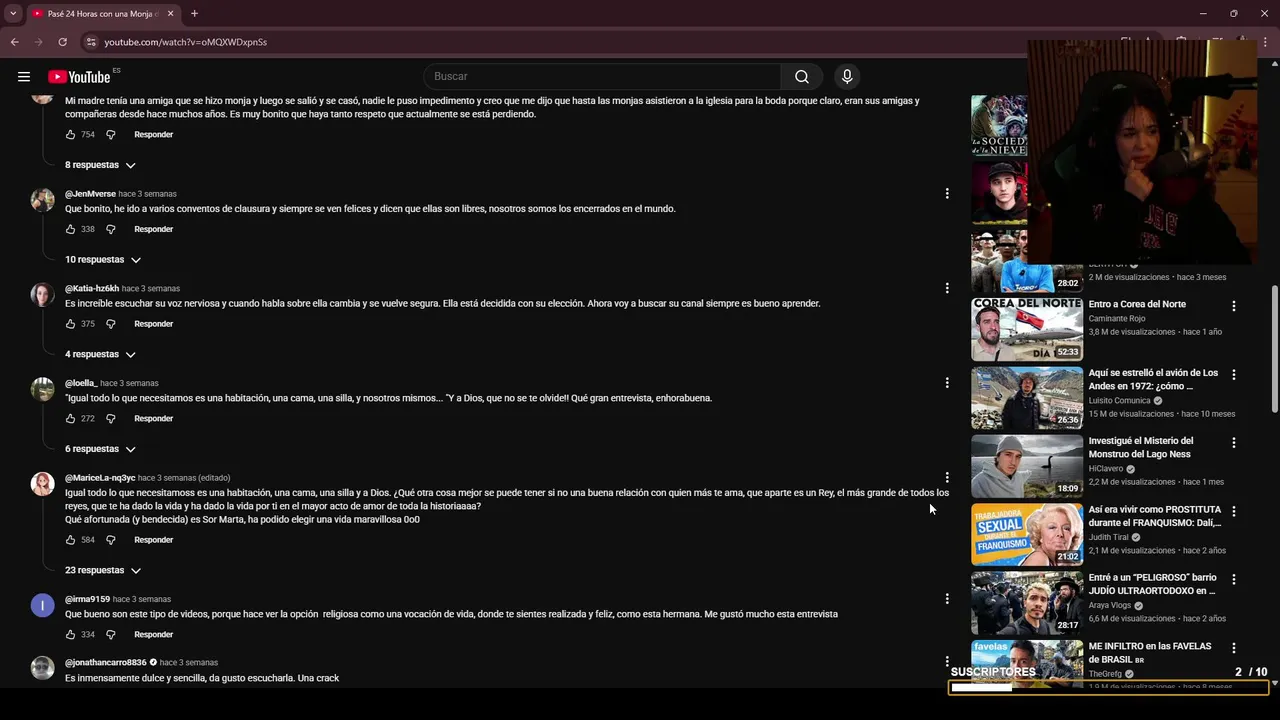The width and height of the screenshot is (1280, 720).
Task: Like @irma9159's comment
Action: [70, 635]
